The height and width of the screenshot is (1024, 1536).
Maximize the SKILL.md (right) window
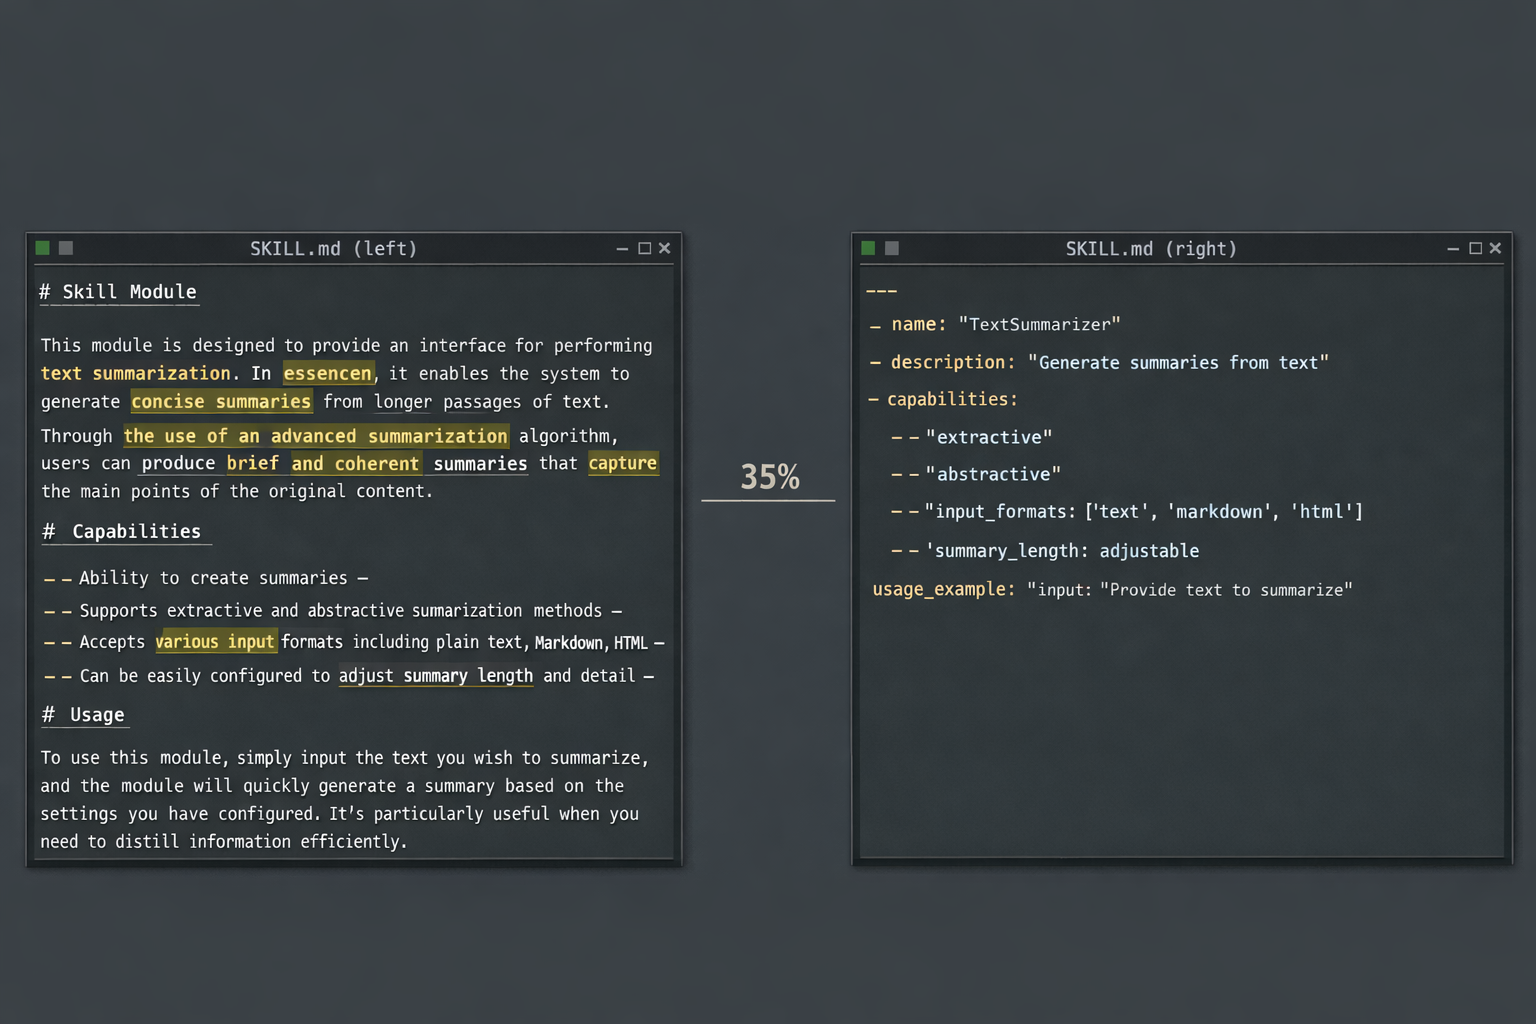(1475, 249)
